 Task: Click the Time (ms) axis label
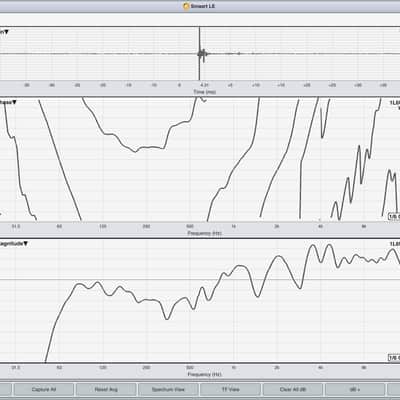point(204,92)
